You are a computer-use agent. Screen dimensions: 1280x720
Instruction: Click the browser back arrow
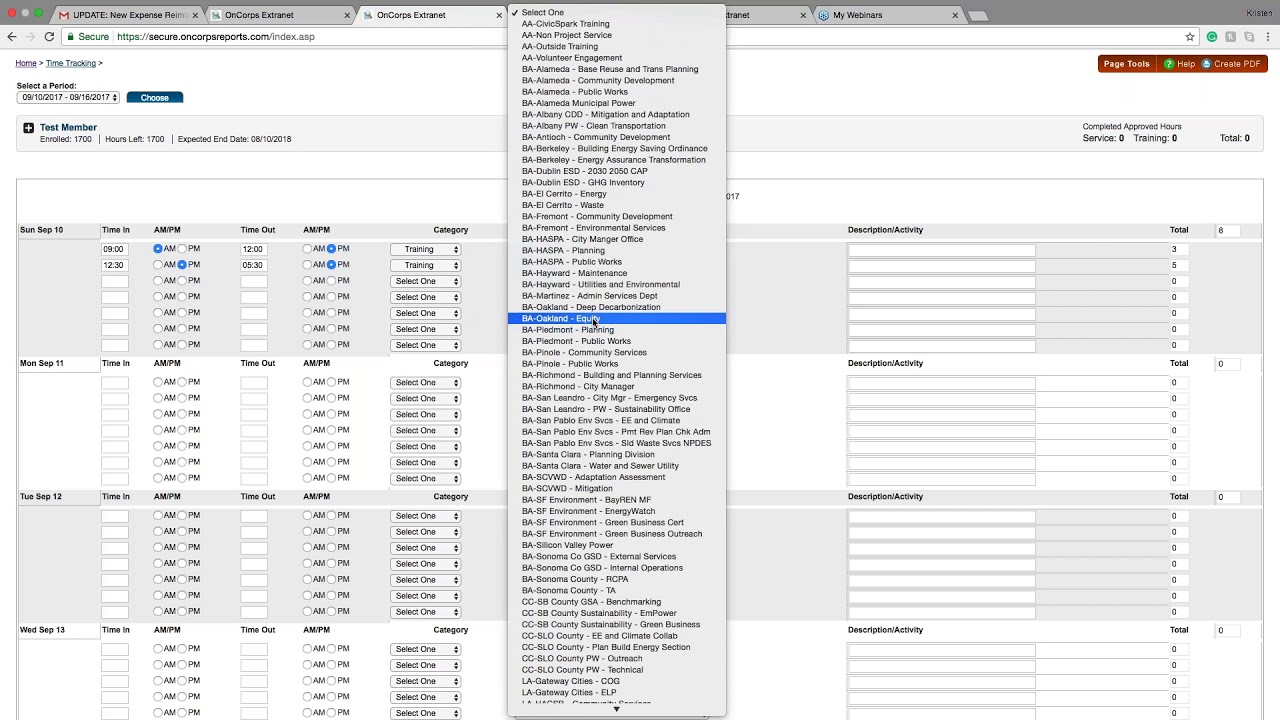(12, 37)
